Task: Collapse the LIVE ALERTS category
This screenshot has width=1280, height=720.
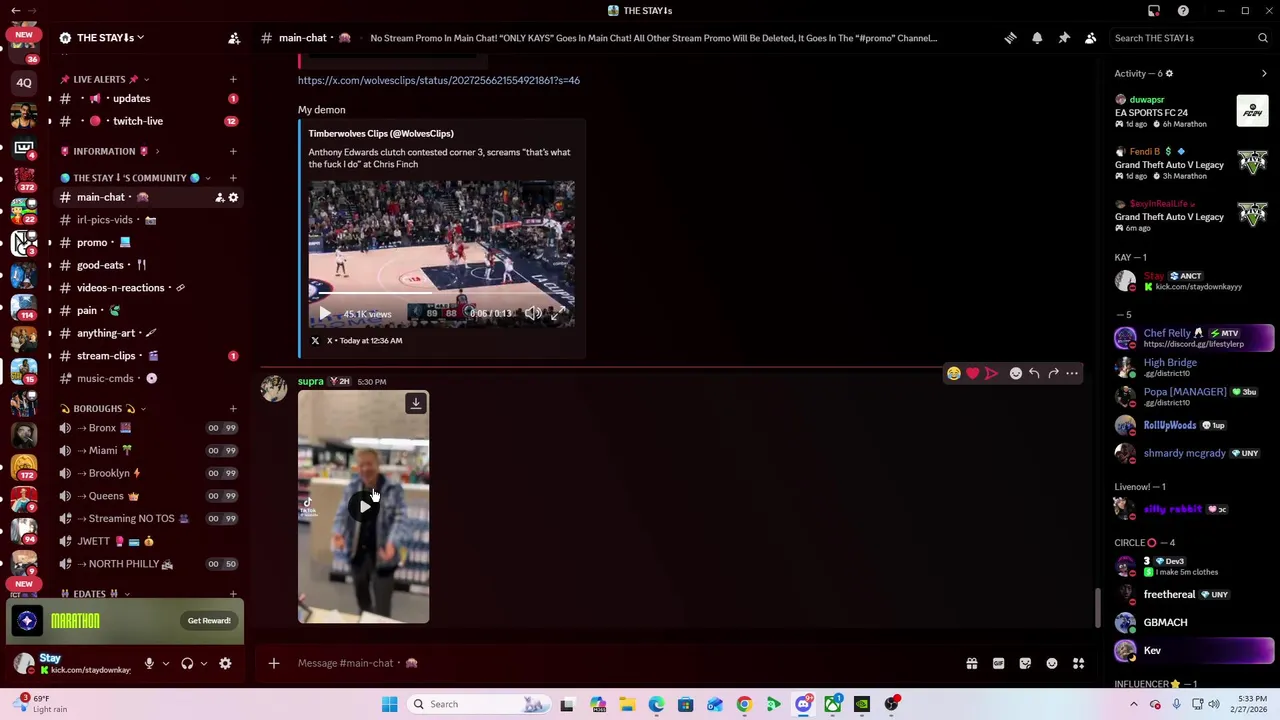Action: [105, 79]
